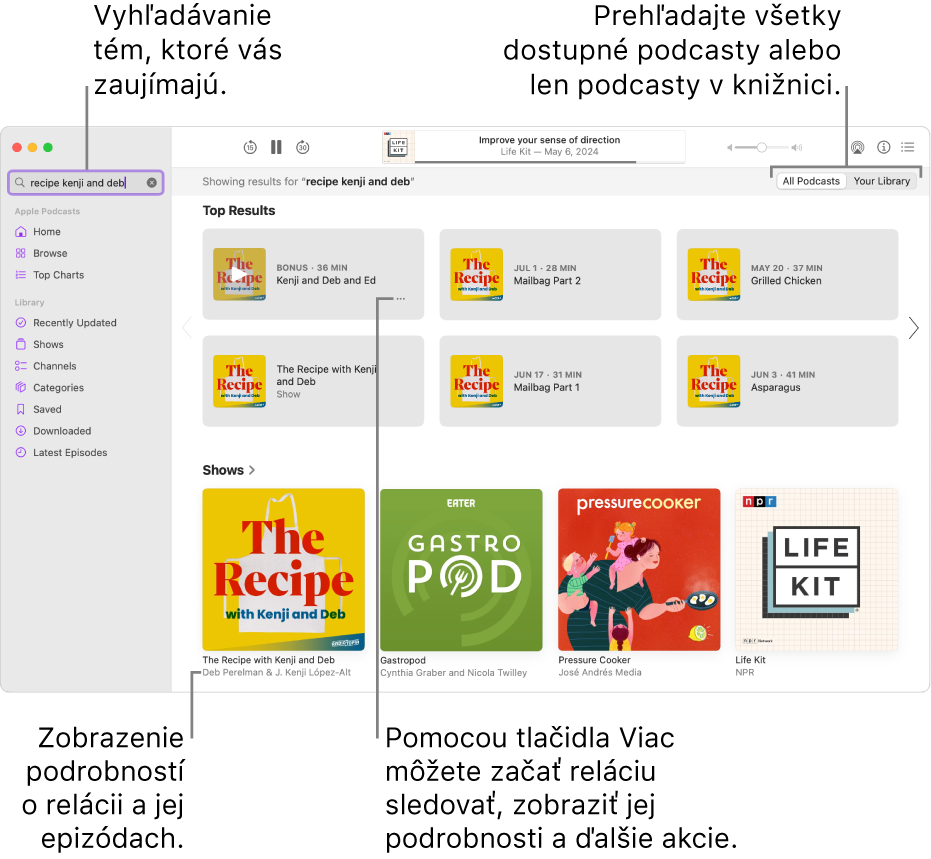The image size is (931, 859).
Task: Click 'Improve your sense of direction' title
Action: pyautogui.click(x=549, y=140)
